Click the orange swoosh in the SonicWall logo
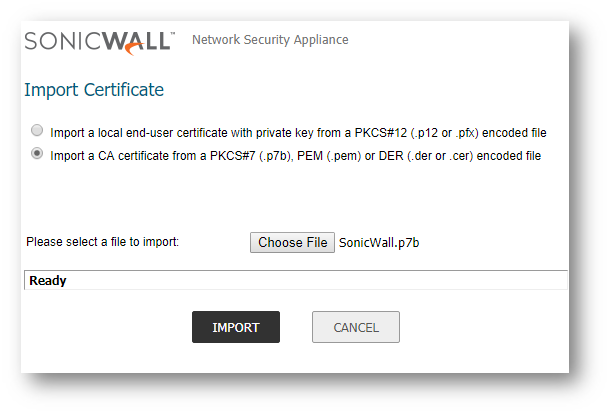611x415 pixels. pyautogui.click(x=134, y=49)
